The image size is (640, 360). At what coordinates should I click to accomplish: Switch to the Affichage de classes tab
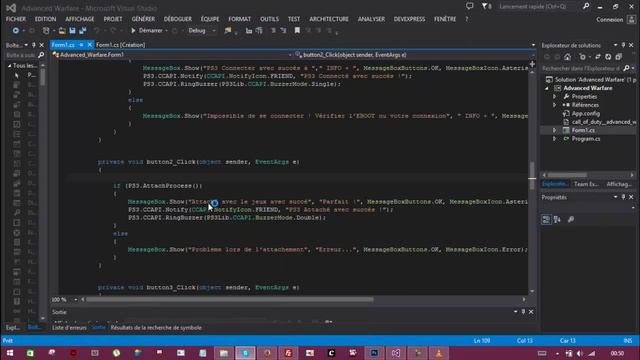(x=619, y=184)
